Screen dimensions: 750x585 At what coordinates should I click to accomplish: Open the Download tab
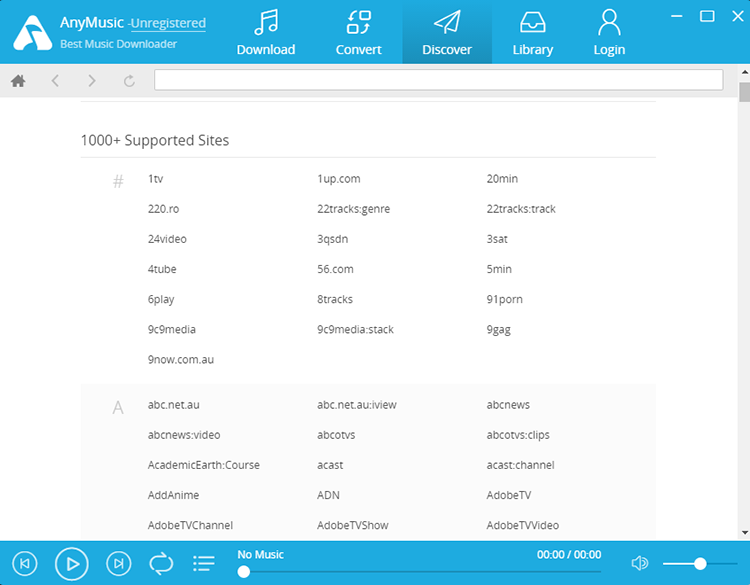pyautogui.click(x=265, y=33)
